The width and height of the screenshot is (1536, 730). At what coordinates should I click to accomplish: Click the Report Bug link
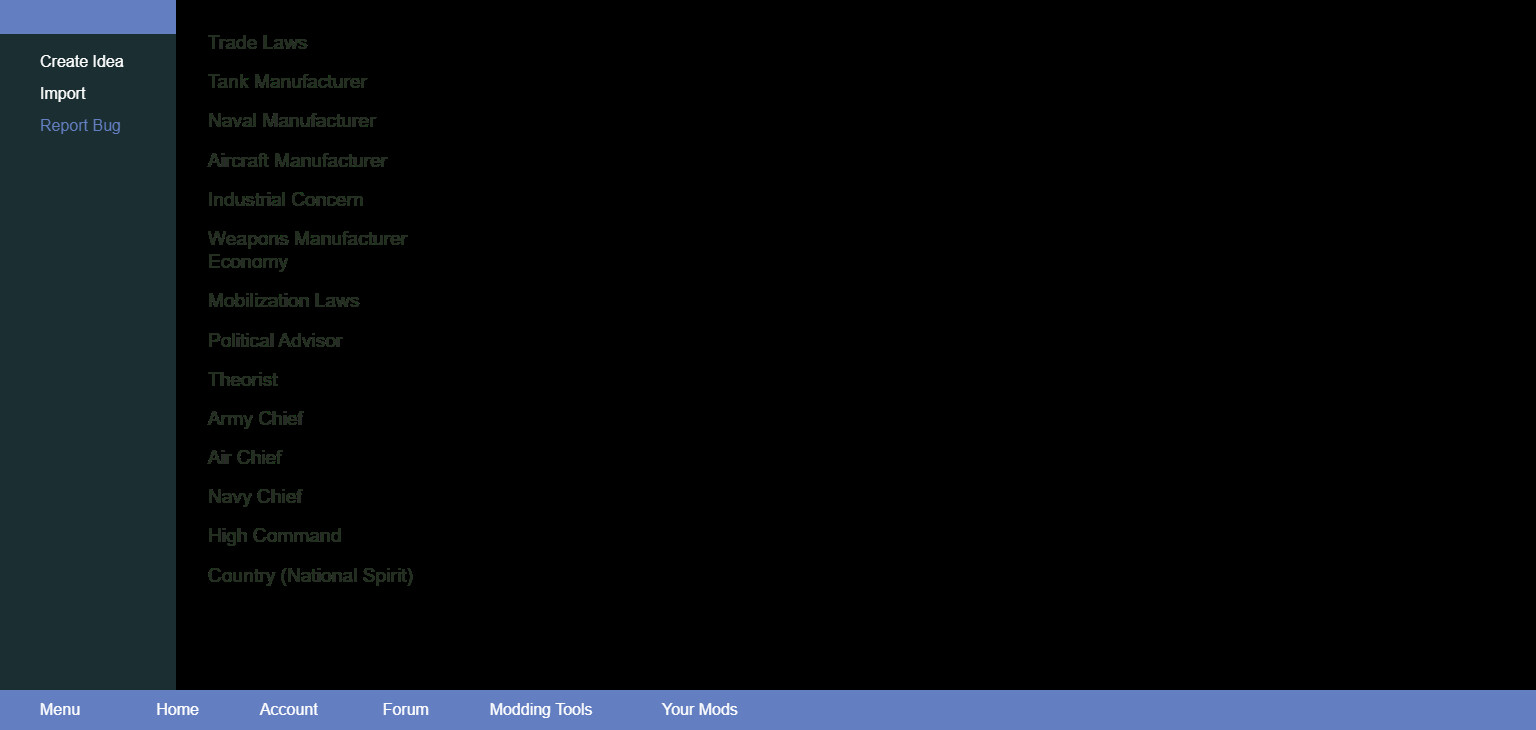80,126
